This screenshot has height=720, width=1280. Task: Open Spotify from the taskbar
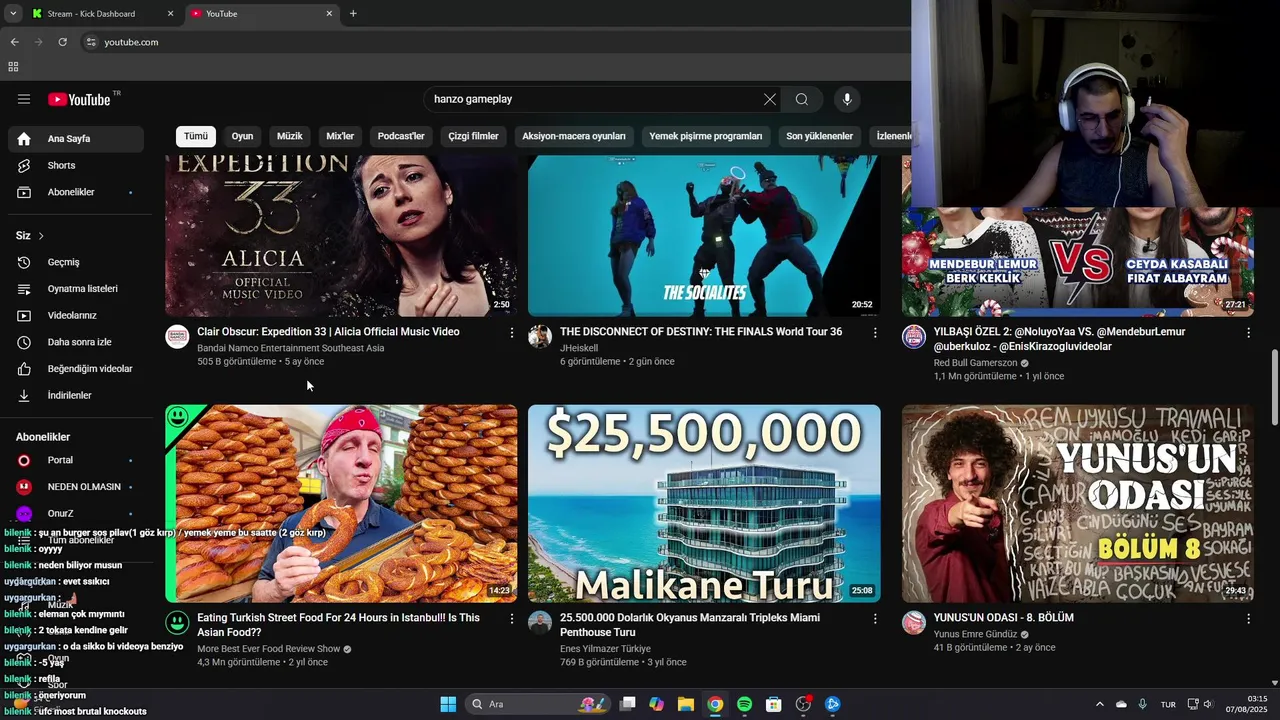pos(744,704)
